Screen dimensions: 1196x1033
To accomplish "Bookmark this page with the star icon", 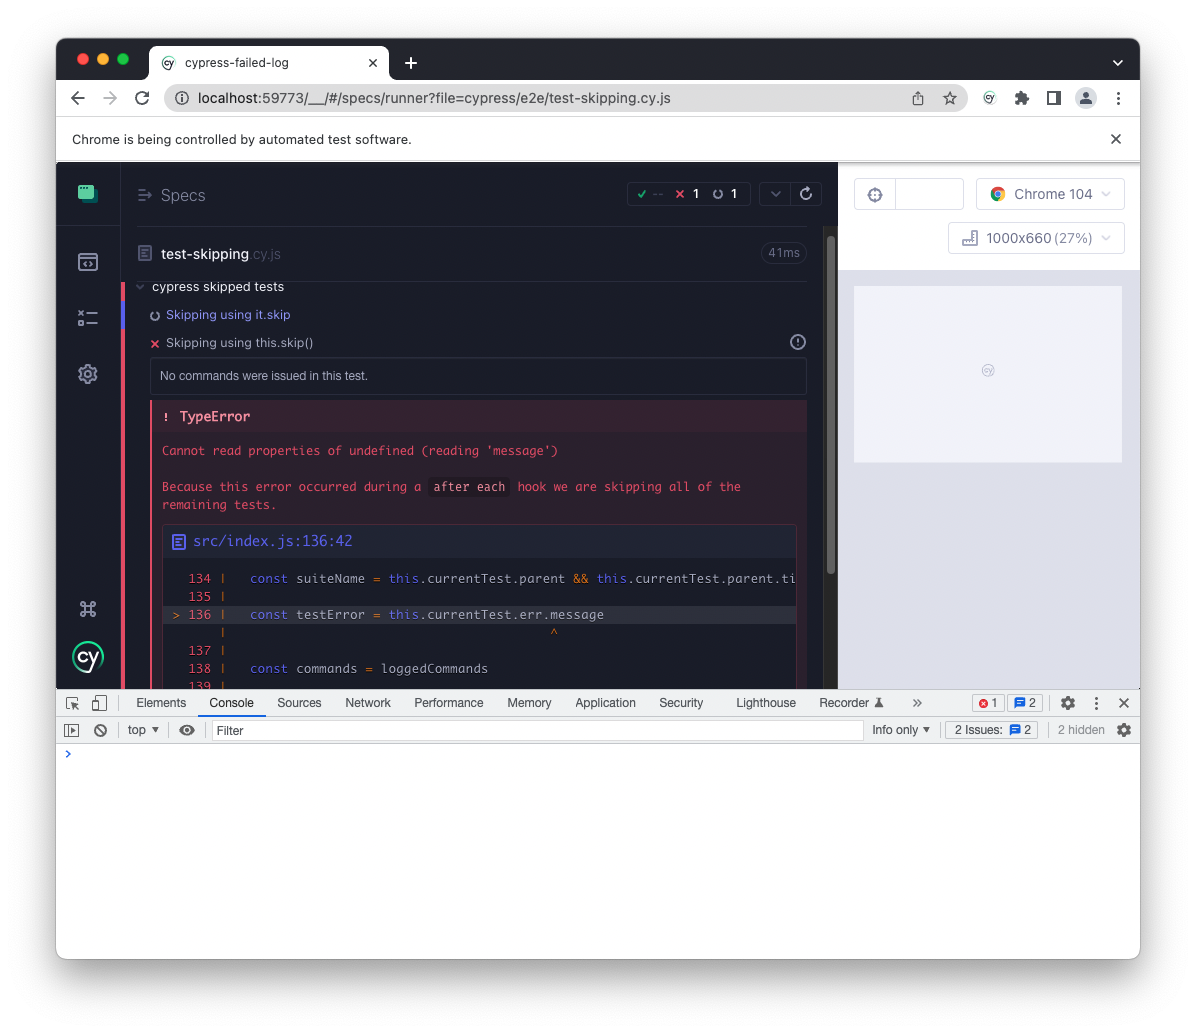I will (x=950, y=98).
